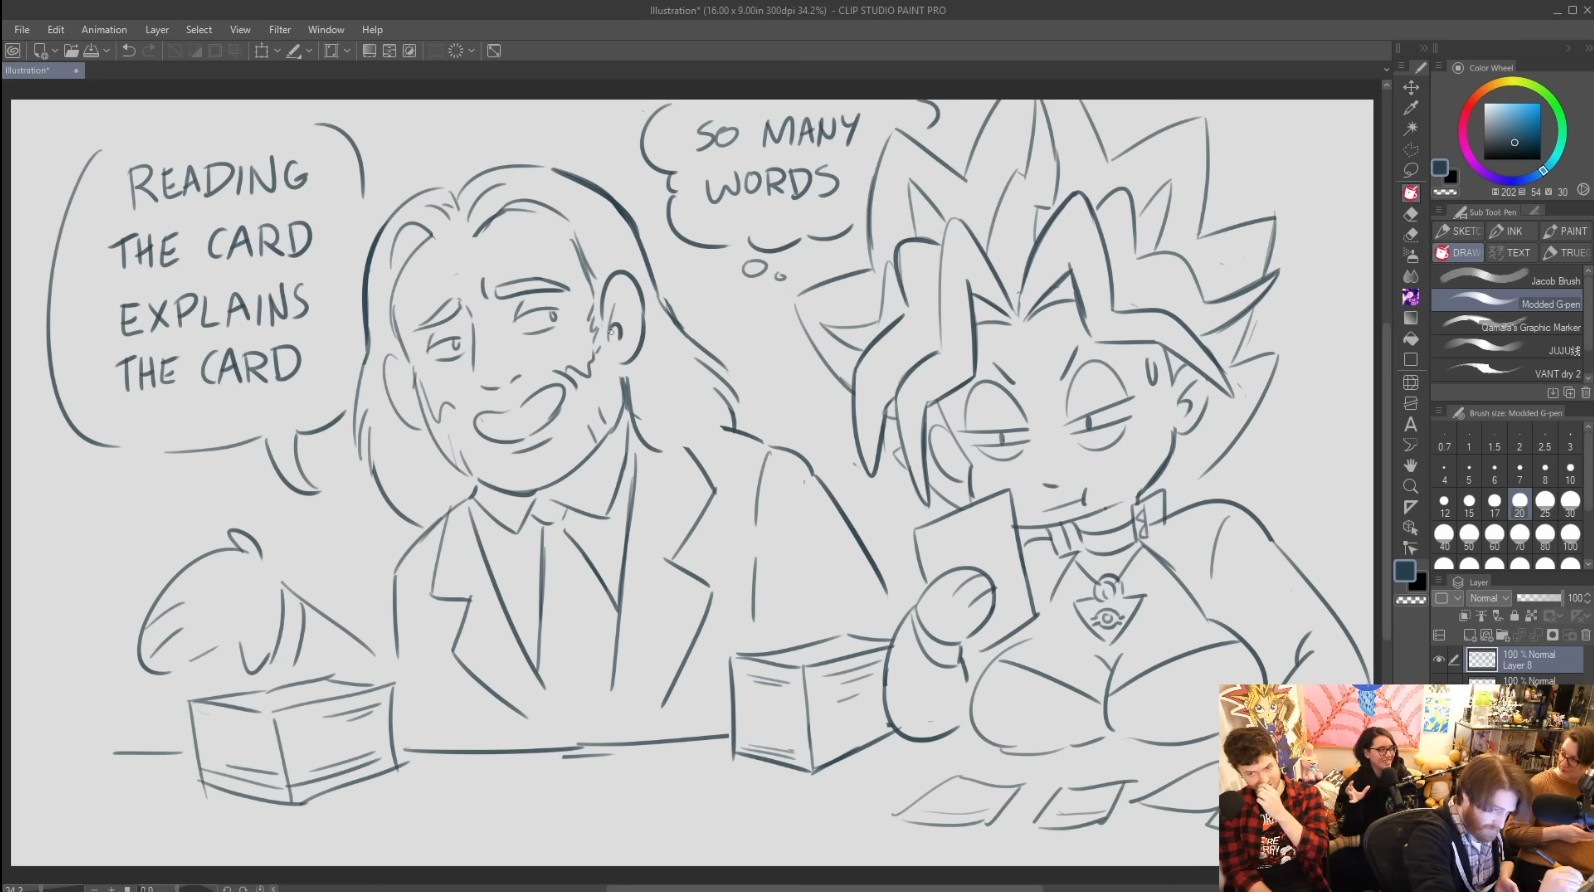Select the Eyedropper tool
Viewport: 1594px width, 892px height.
tap(1411, 108)
